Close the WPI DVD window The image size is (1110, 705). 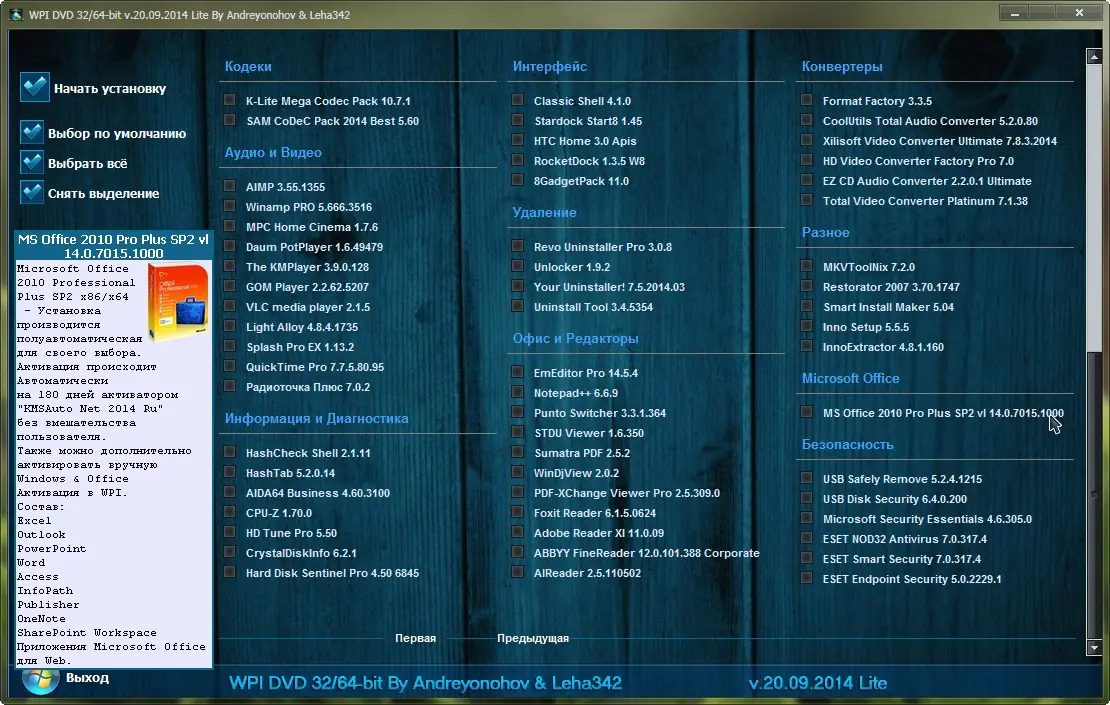(1080, 13)
